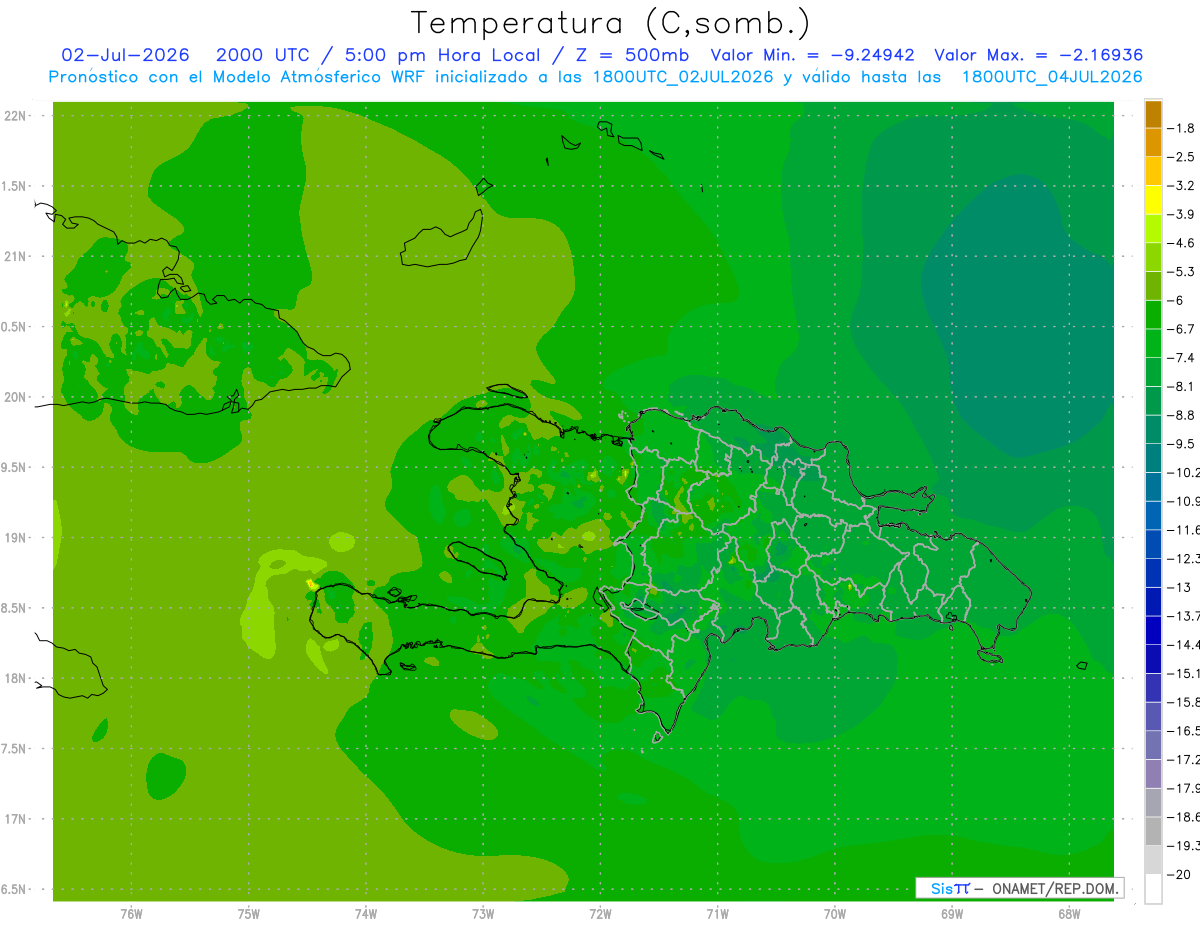
Task: Click the "Valor Min. = -9.24942" readout
Action: 812,55
